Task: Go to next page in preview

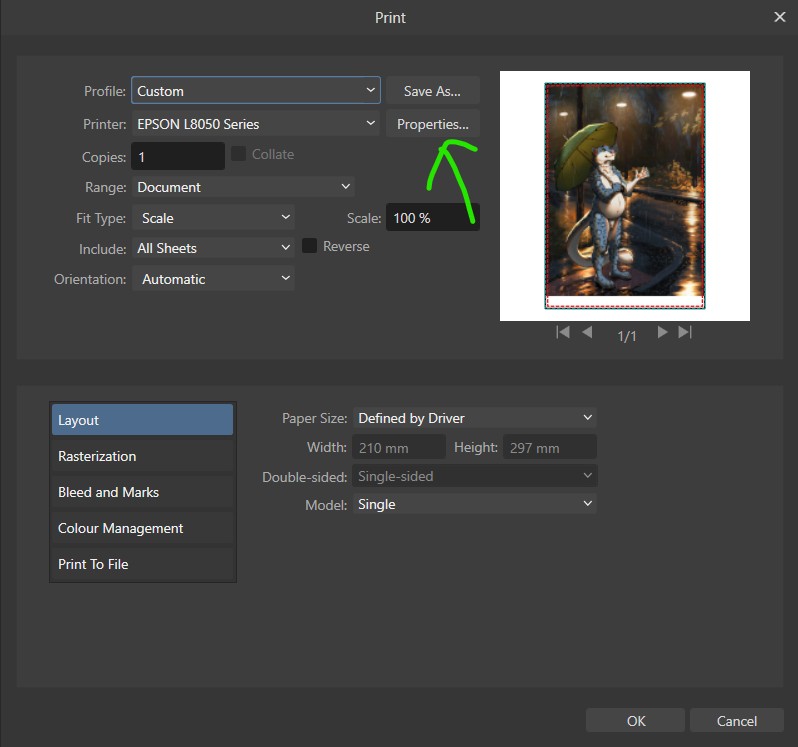Action: 662,333
